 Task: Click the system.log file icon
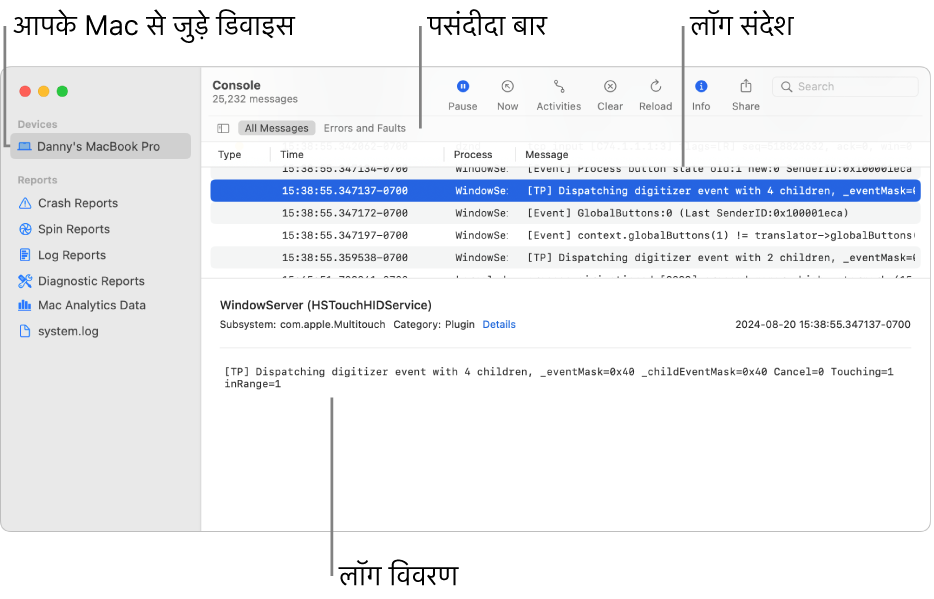tap(25, 331)
